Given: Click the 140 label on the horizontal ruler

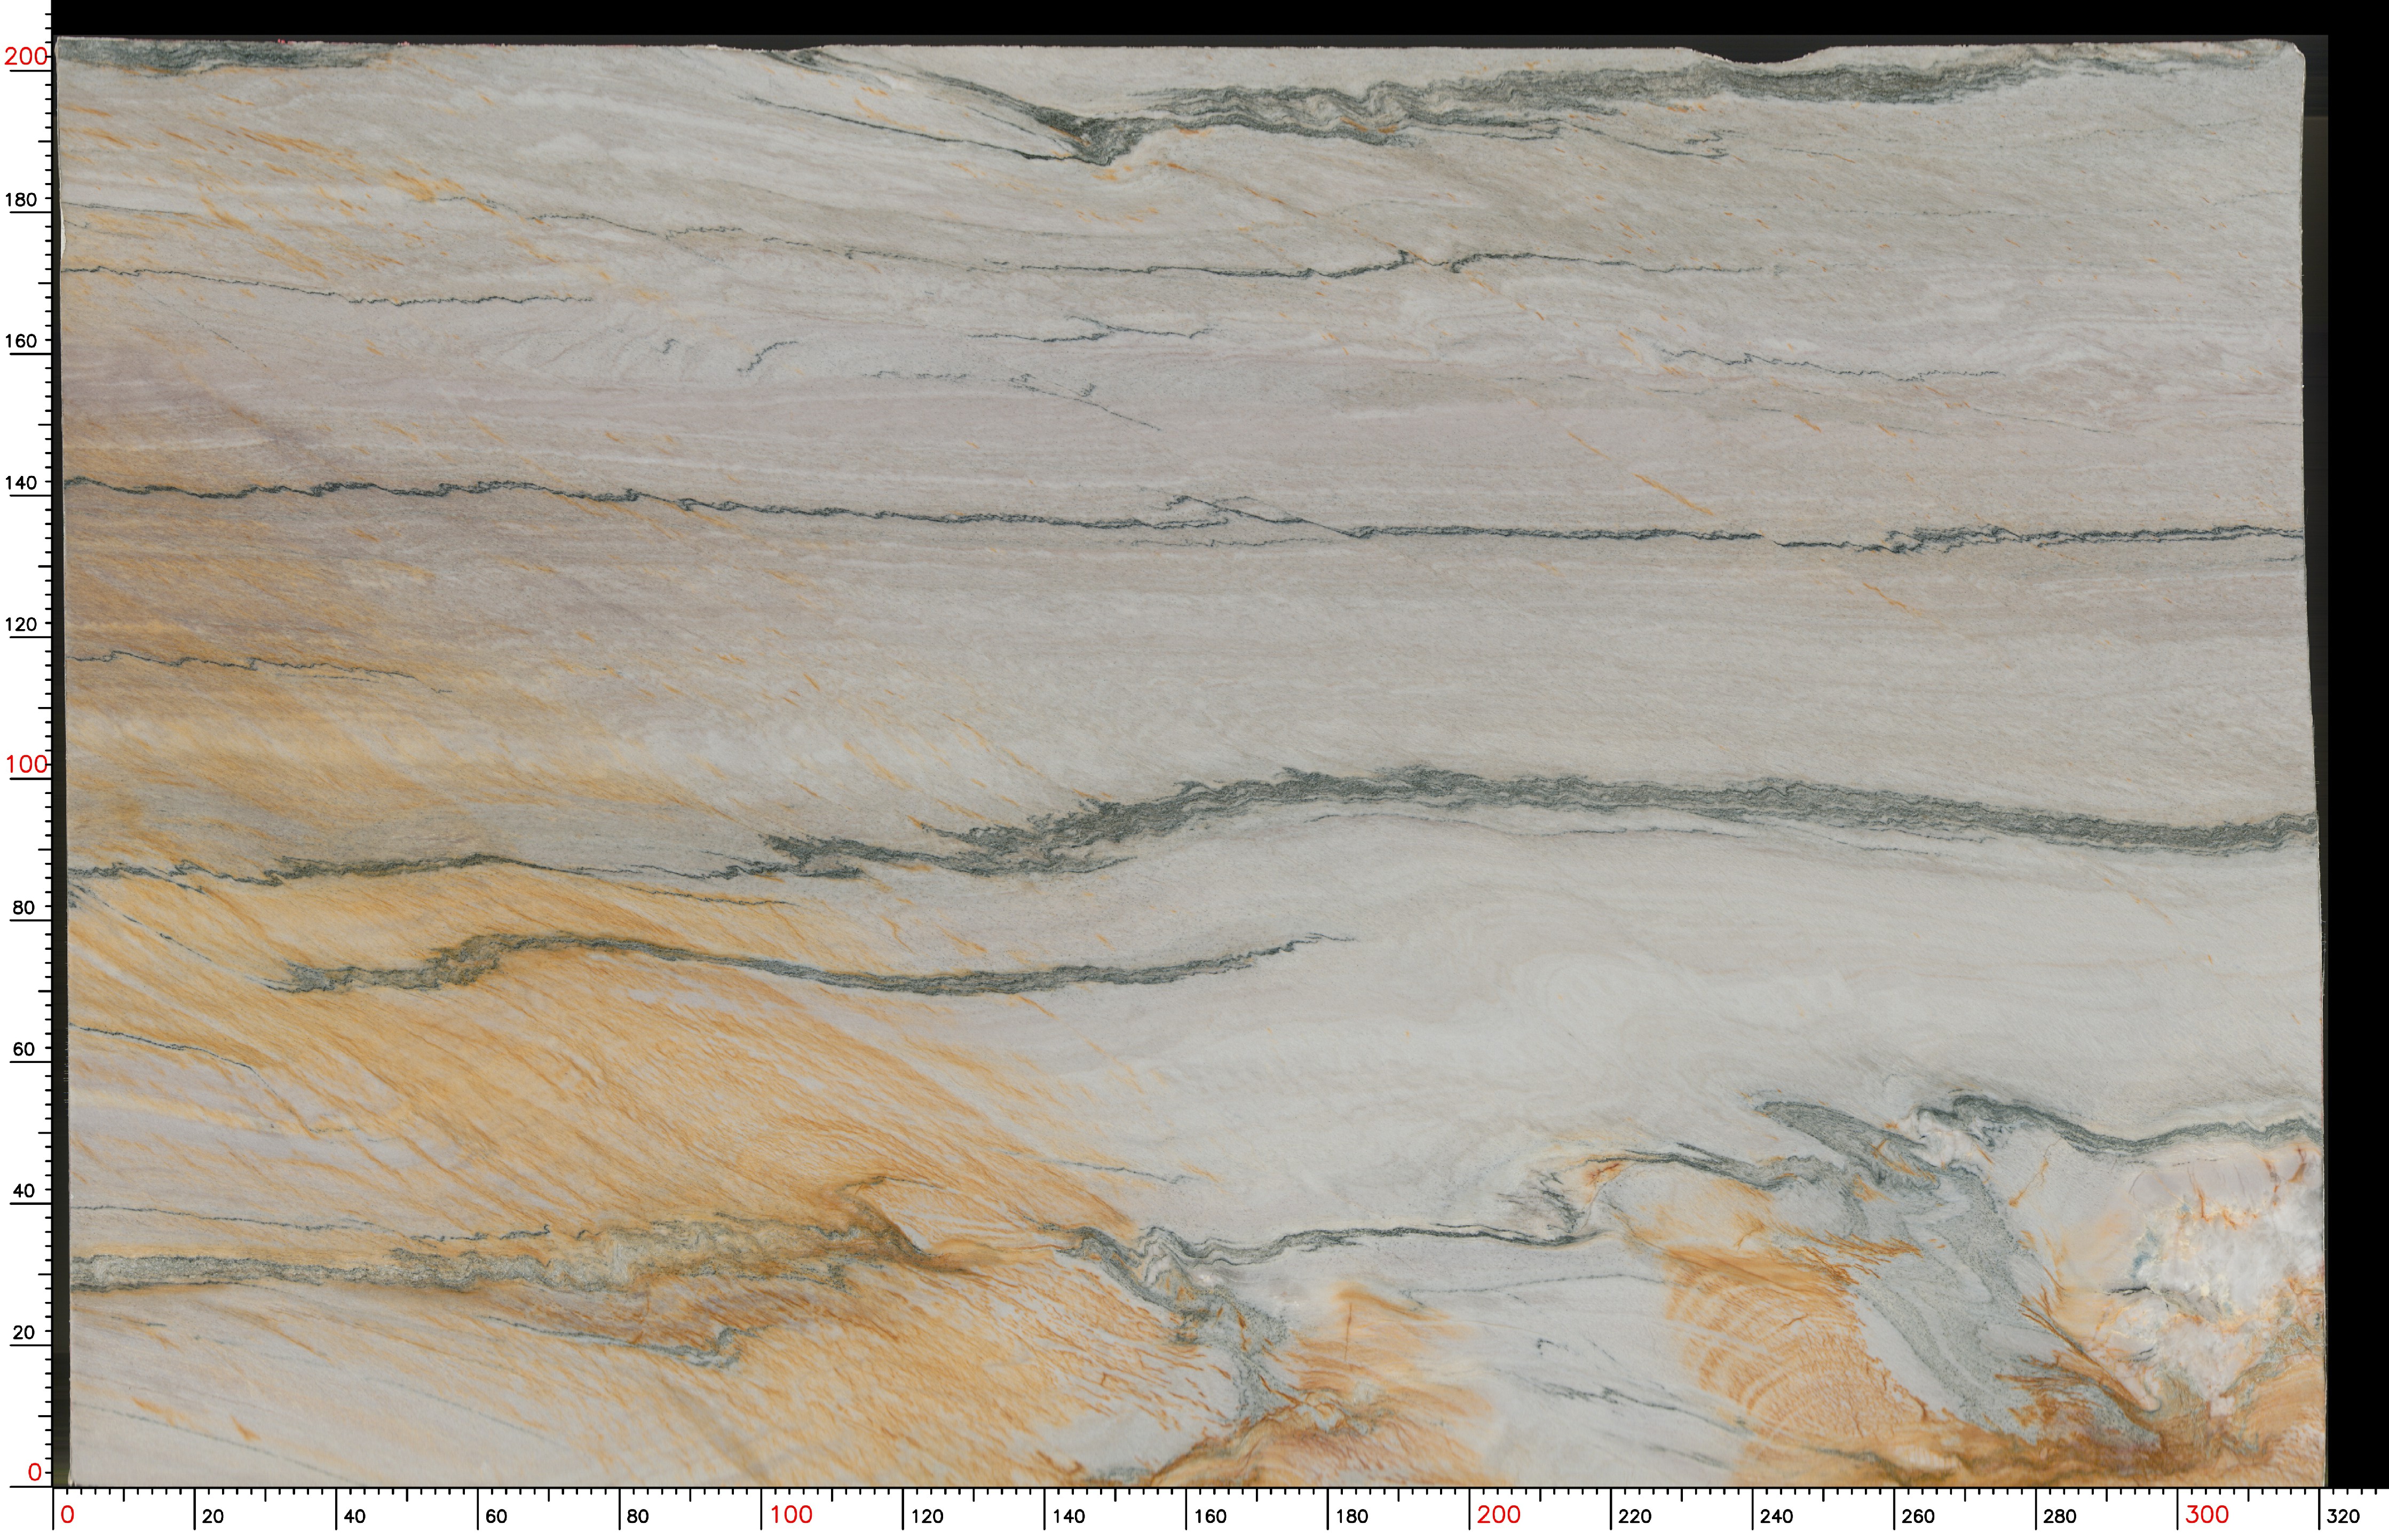Looking at the screenshot, I should point(1069,1516).
